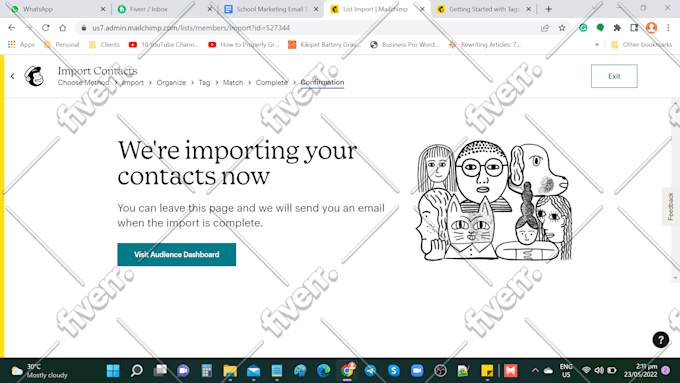Viewport: 680px width, 383px height.
Task: Open the Tag step in breadcrumb
Action: [204, 82]
